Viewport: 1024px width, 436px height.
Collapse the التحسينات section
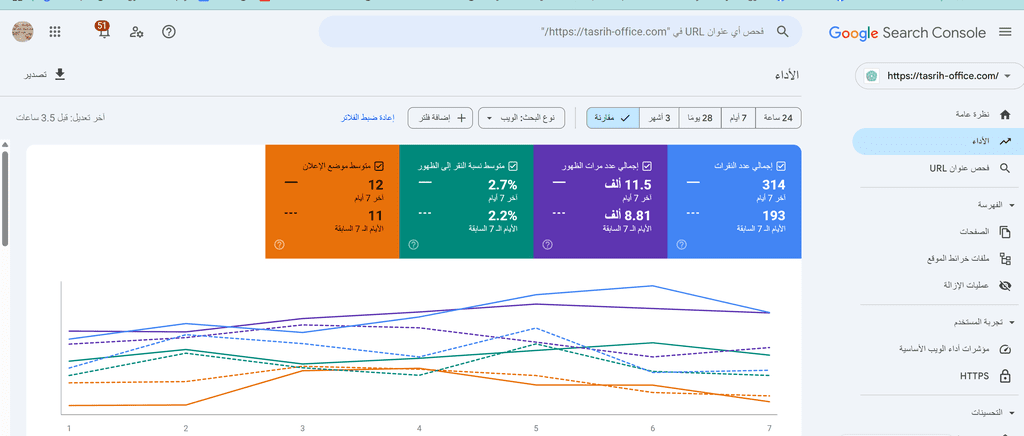pyautogui.click(x=1012, y=413)
